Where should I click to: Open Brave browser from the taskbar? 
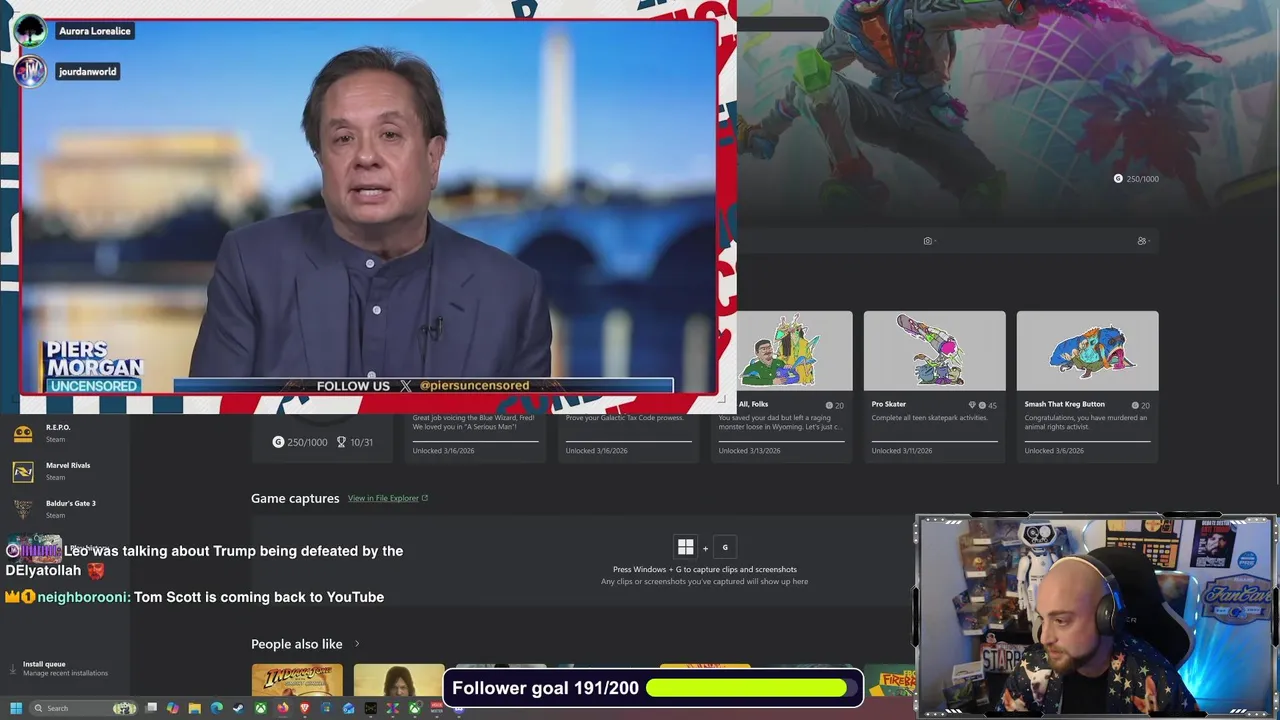click(305, 708)
